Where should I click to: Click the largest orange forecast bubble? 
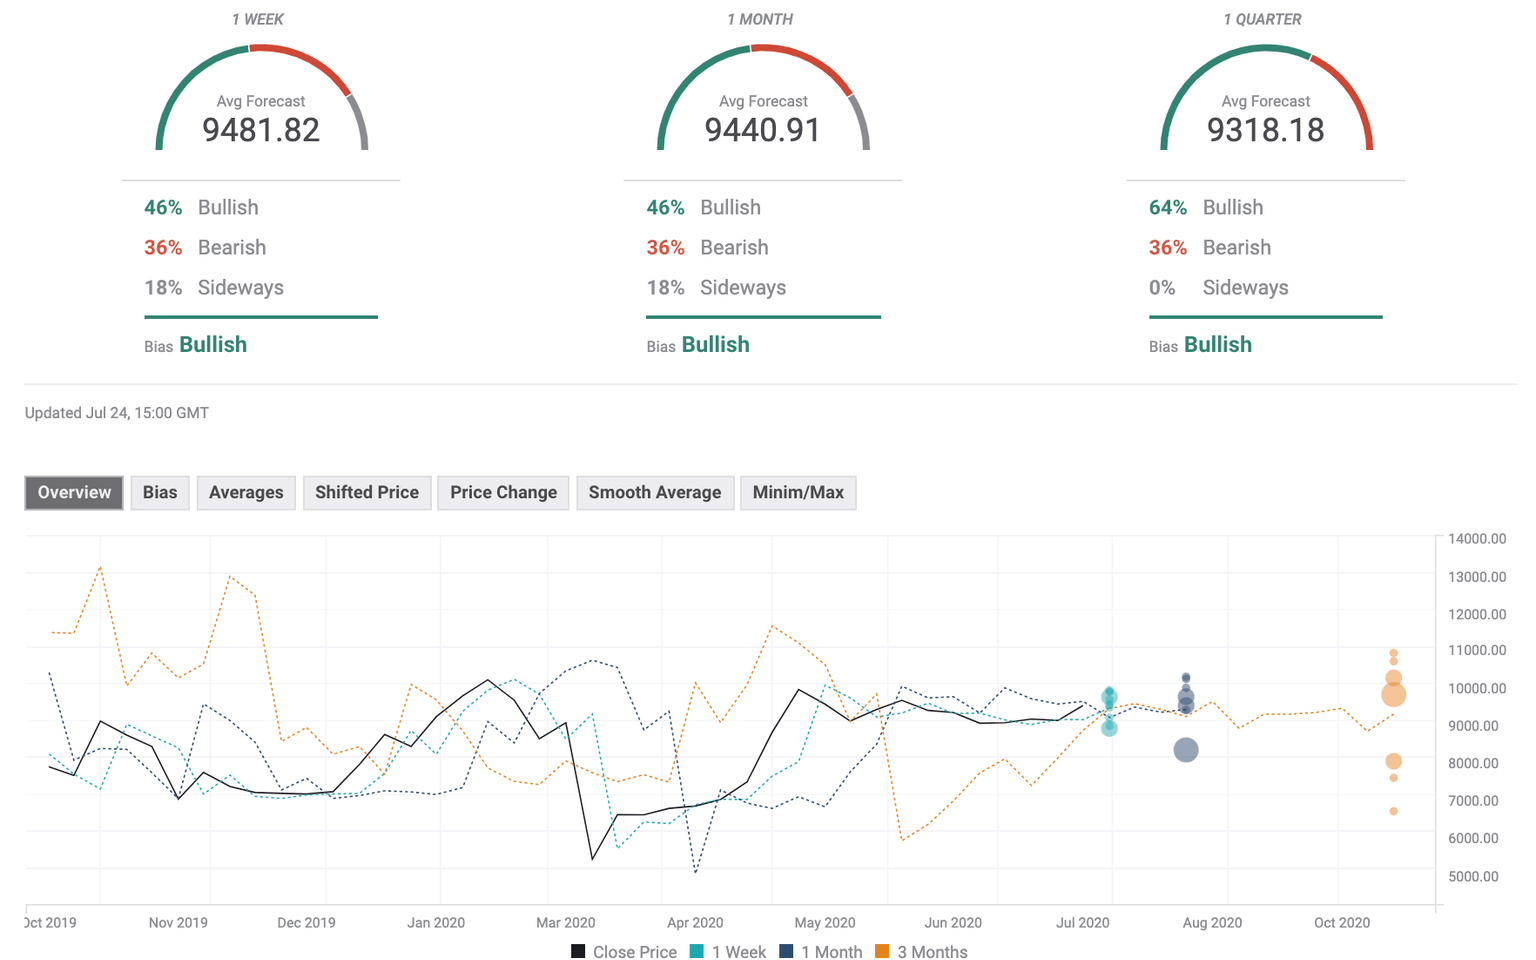tap(1393, 694)
